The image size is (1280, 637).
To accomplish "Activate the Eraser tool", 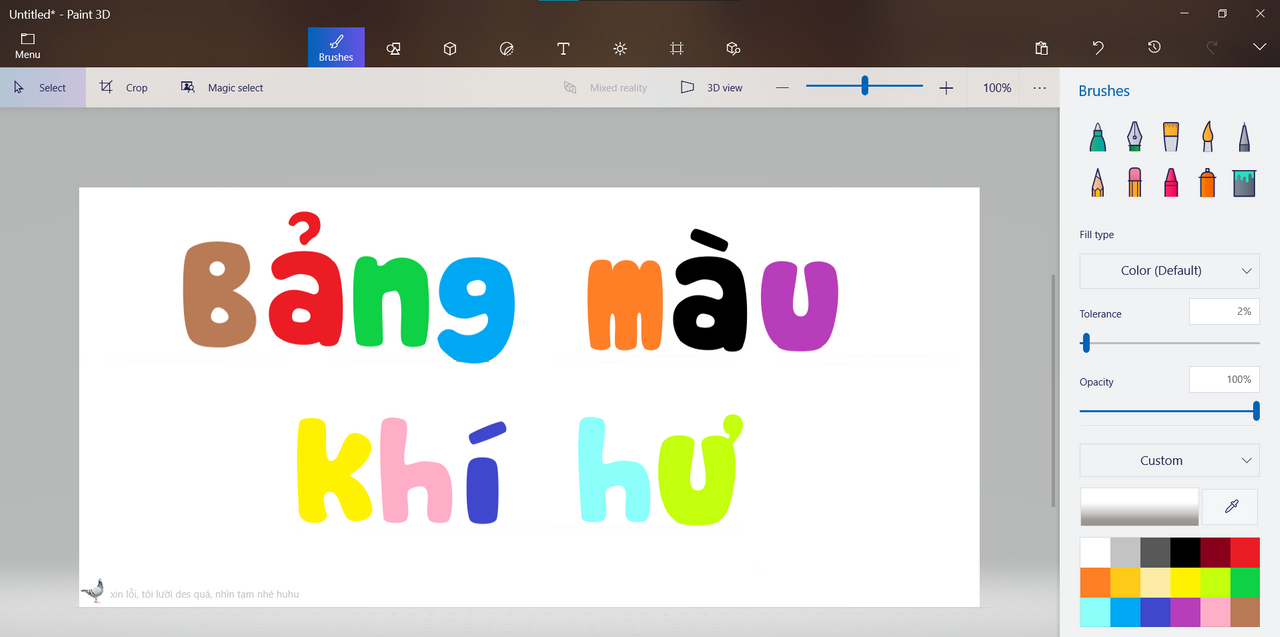I will point(1134,182).
